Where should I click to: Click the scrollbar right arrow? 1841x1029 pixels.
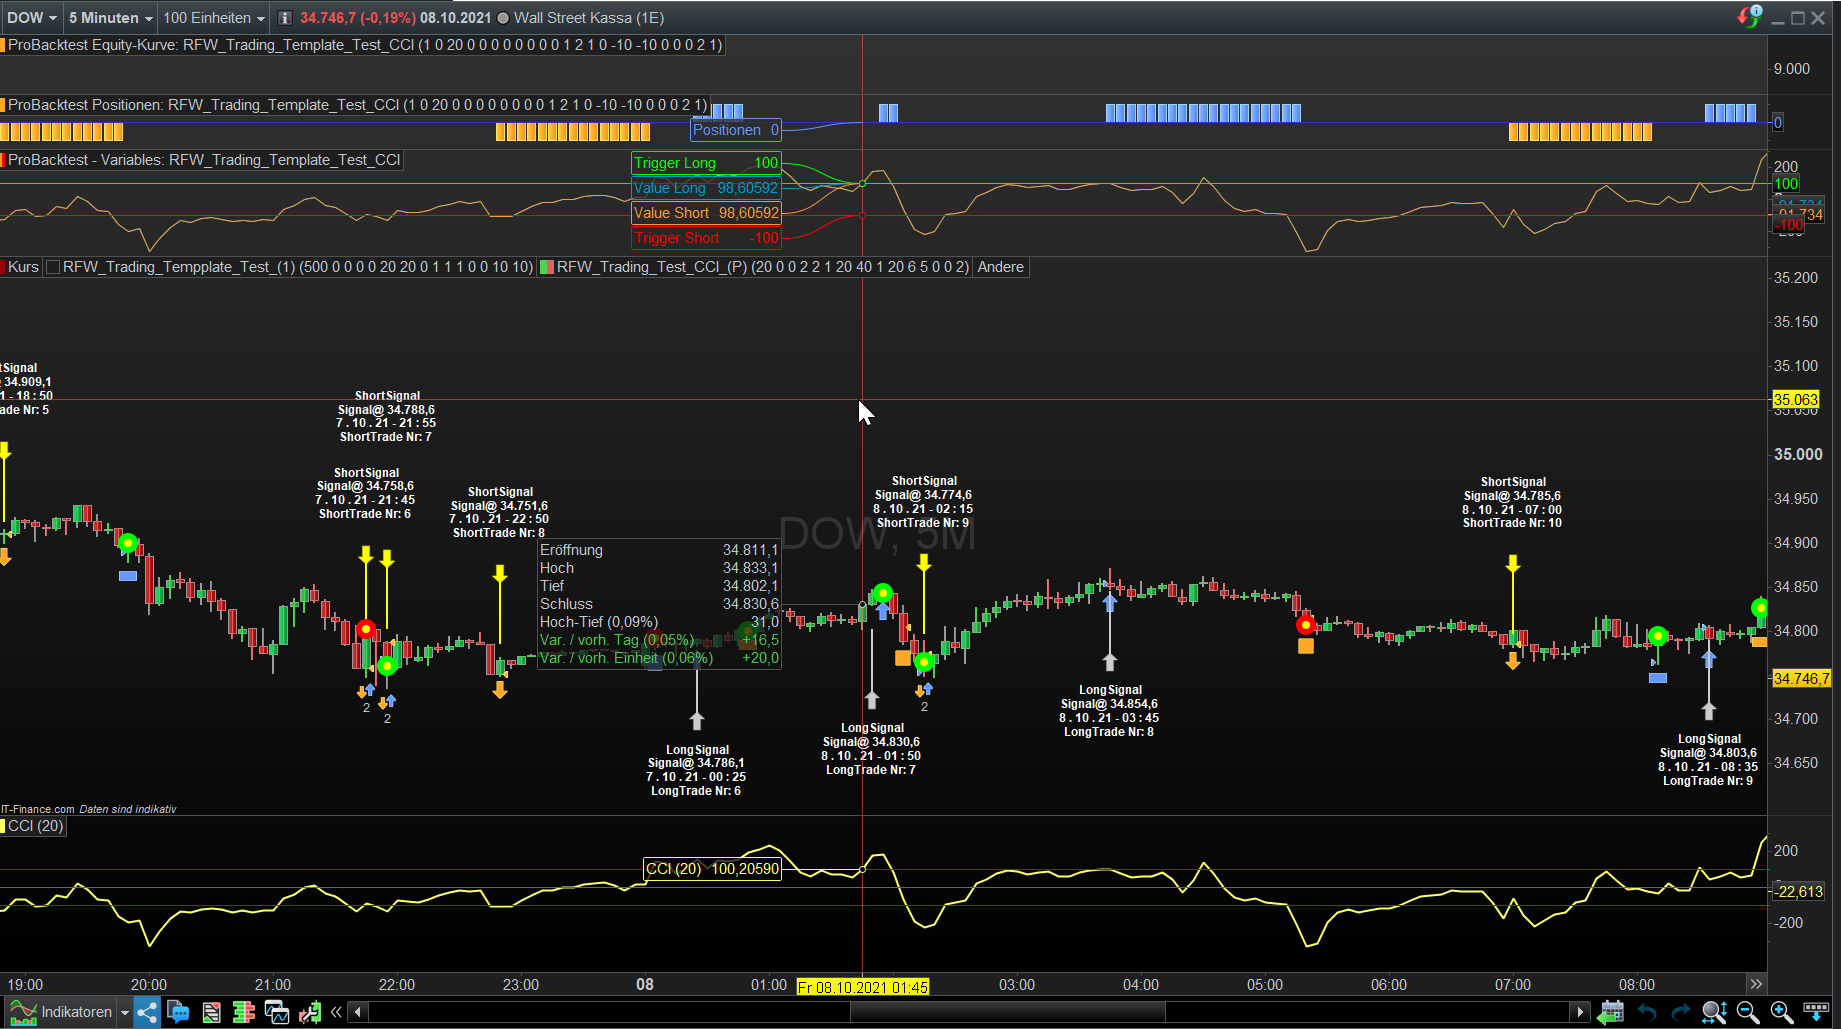point(1580,1012)
